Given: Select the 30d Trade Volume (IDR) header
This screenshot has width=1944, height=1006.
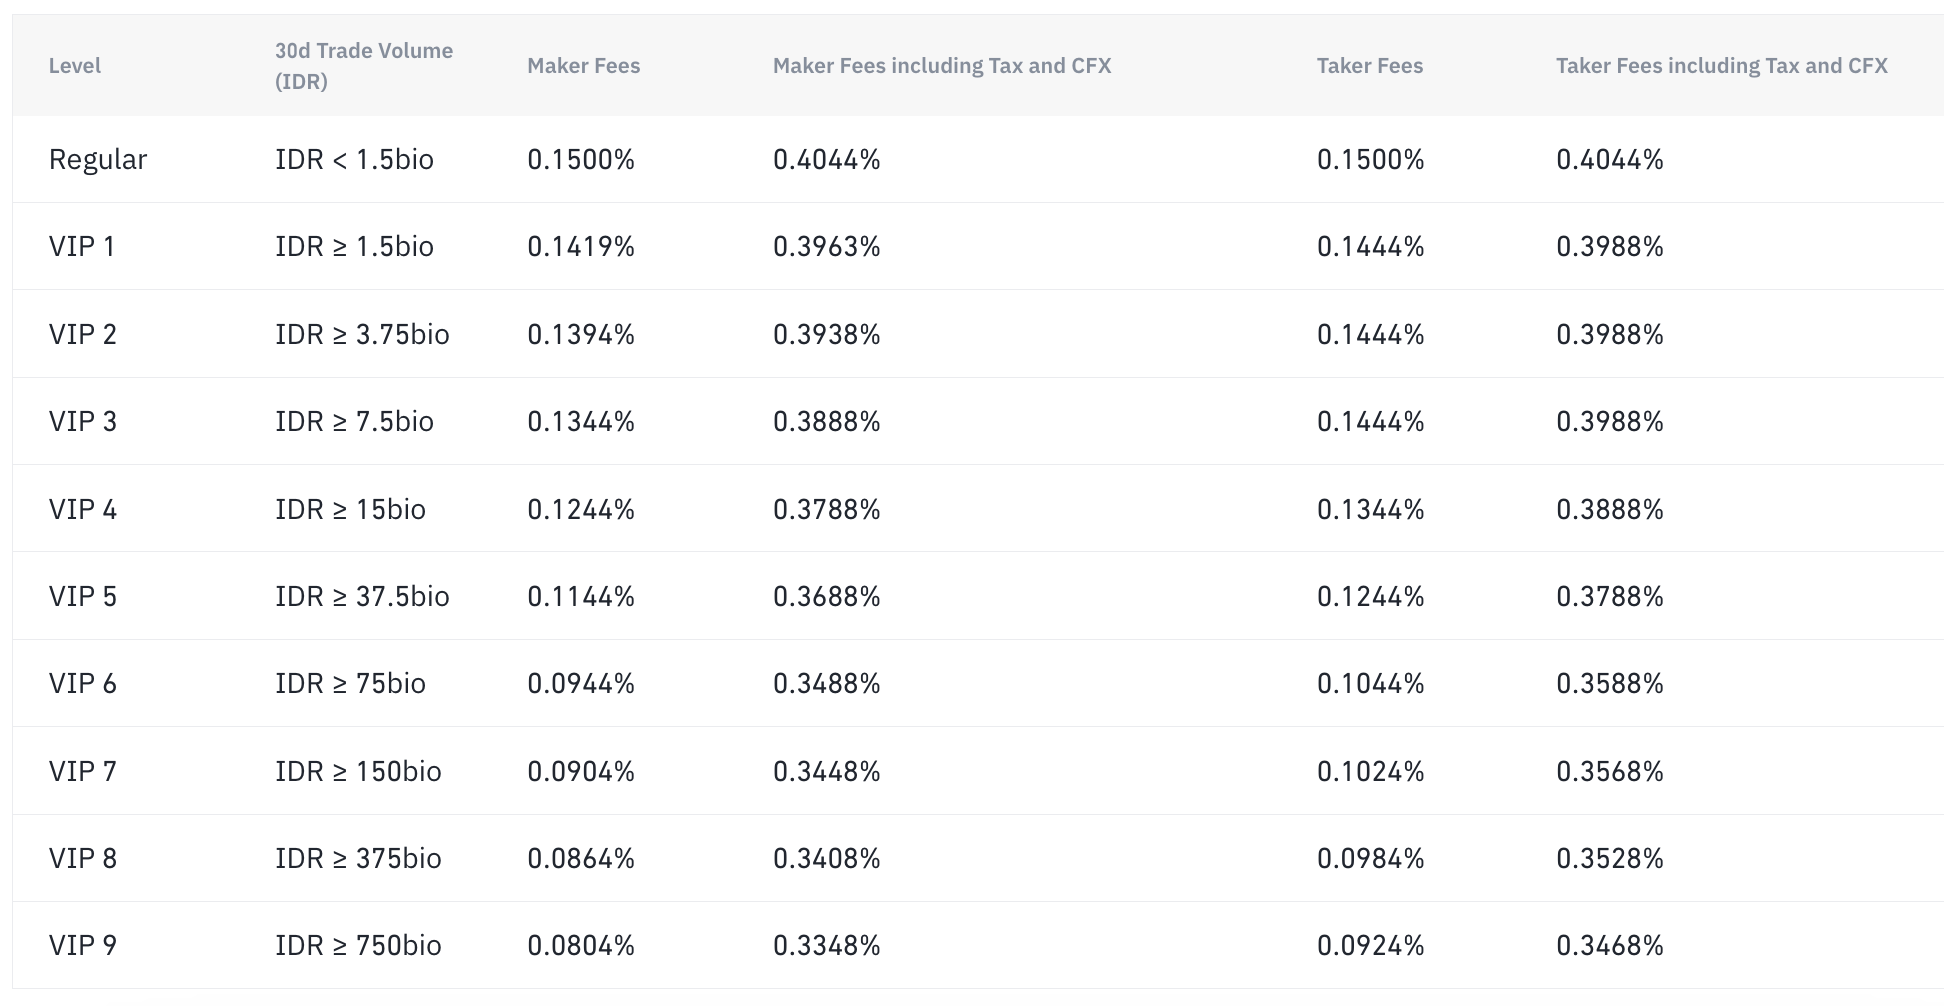Looking at the screenshot, I should 364,66.
